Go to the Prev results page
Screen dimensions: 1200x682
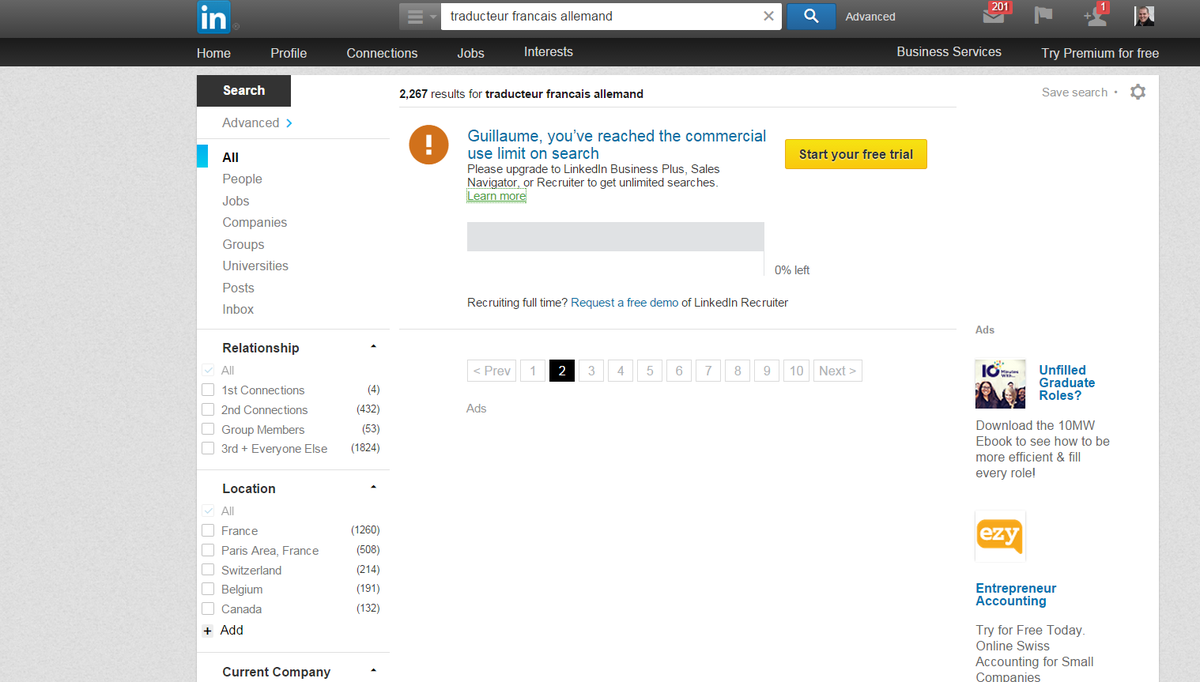pos(491,371)
